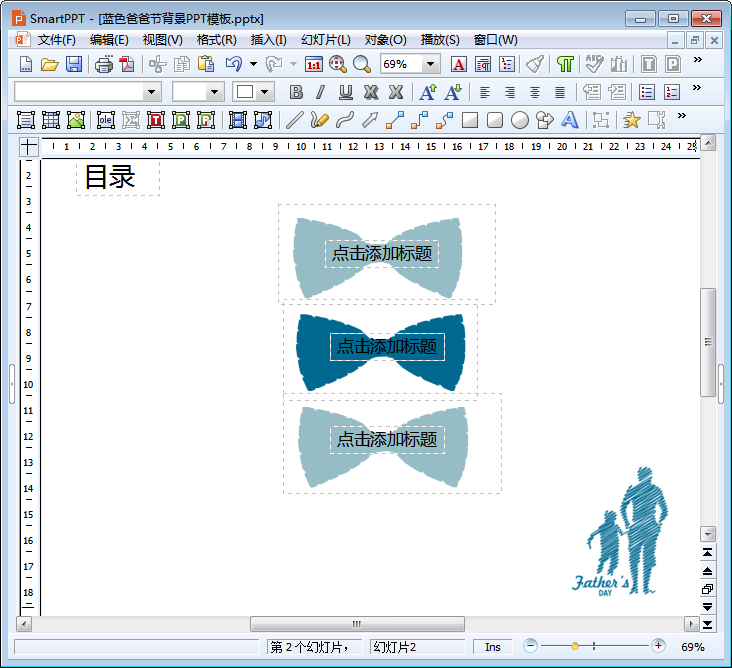Open the 格式(R) menu
This screenshot has width=732, height=668.
click(217, 40)
